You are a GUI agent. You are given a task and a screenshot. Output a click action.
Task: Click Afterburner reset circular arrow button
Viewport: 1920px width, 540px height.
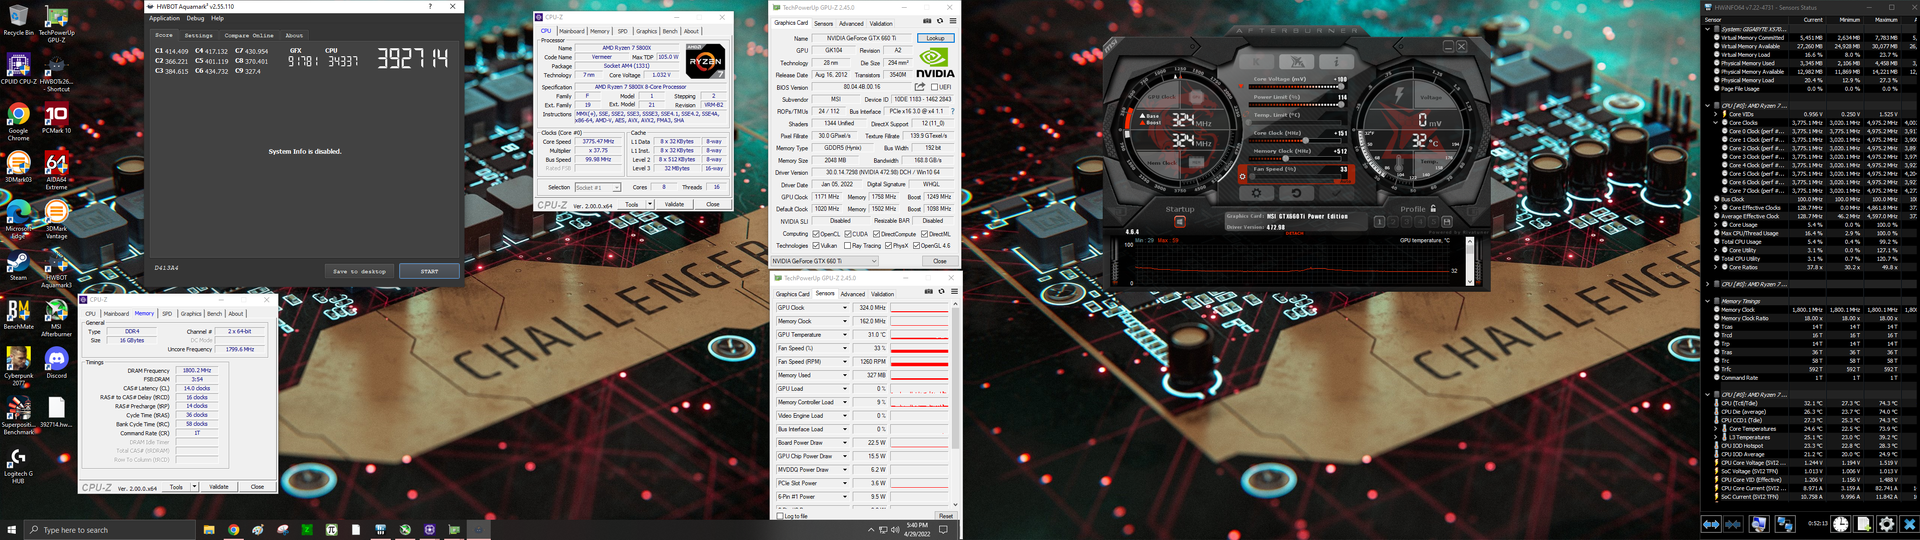[x=1296, y=193]
